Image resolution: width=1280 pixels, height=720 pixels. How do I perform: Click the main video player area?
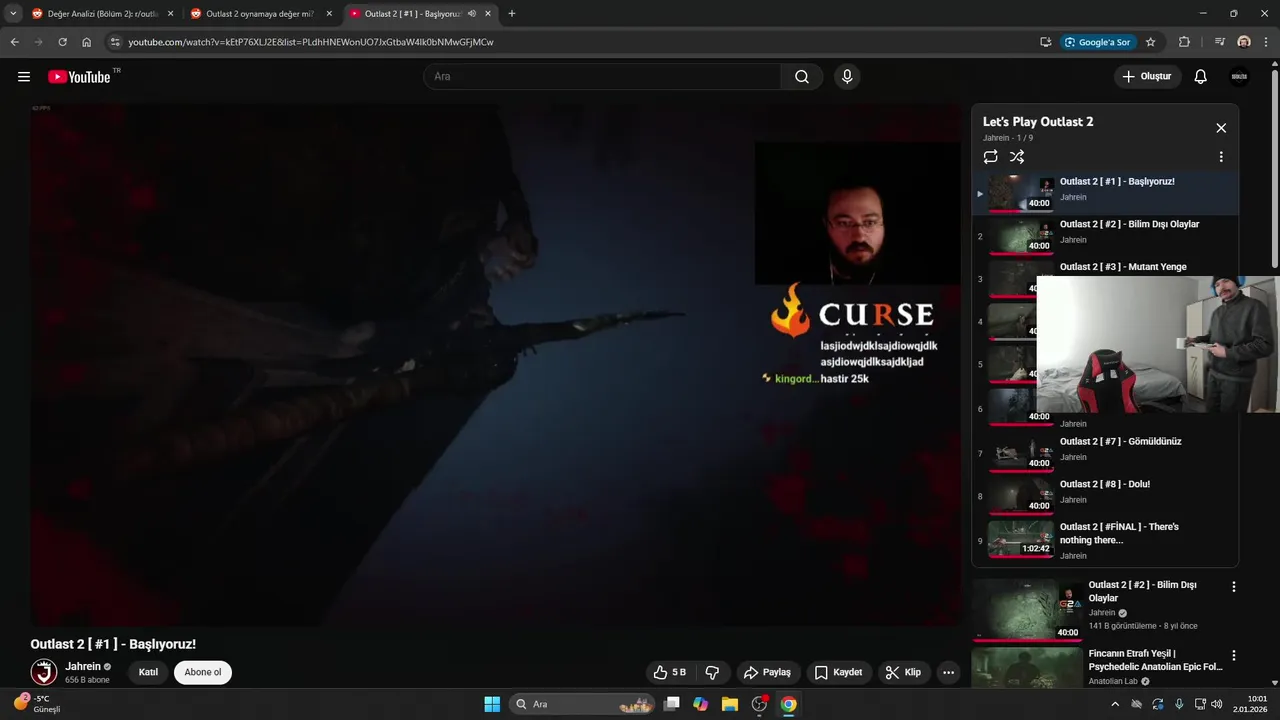[x=496, y=365]
